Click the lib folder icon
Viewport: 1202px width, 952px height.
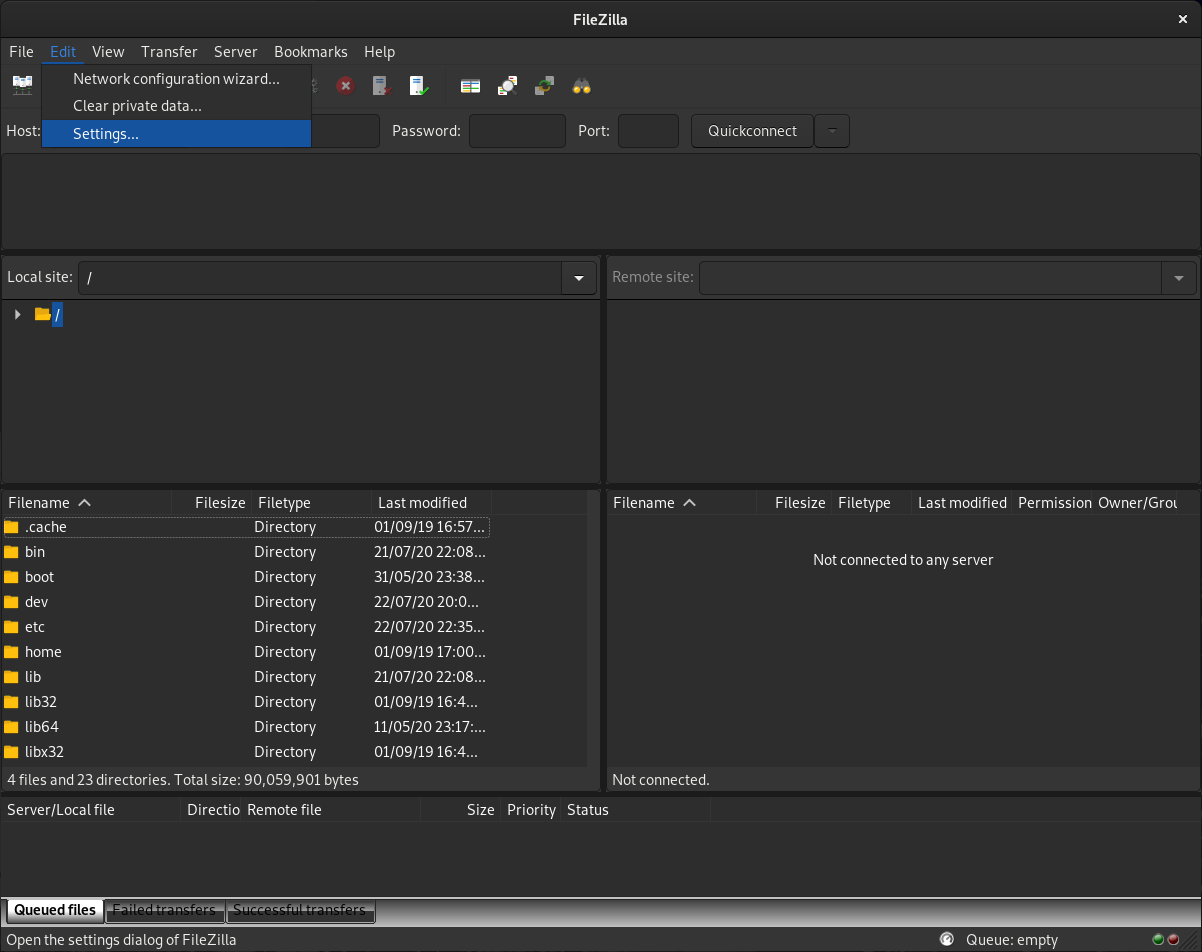tap(12, 677)
